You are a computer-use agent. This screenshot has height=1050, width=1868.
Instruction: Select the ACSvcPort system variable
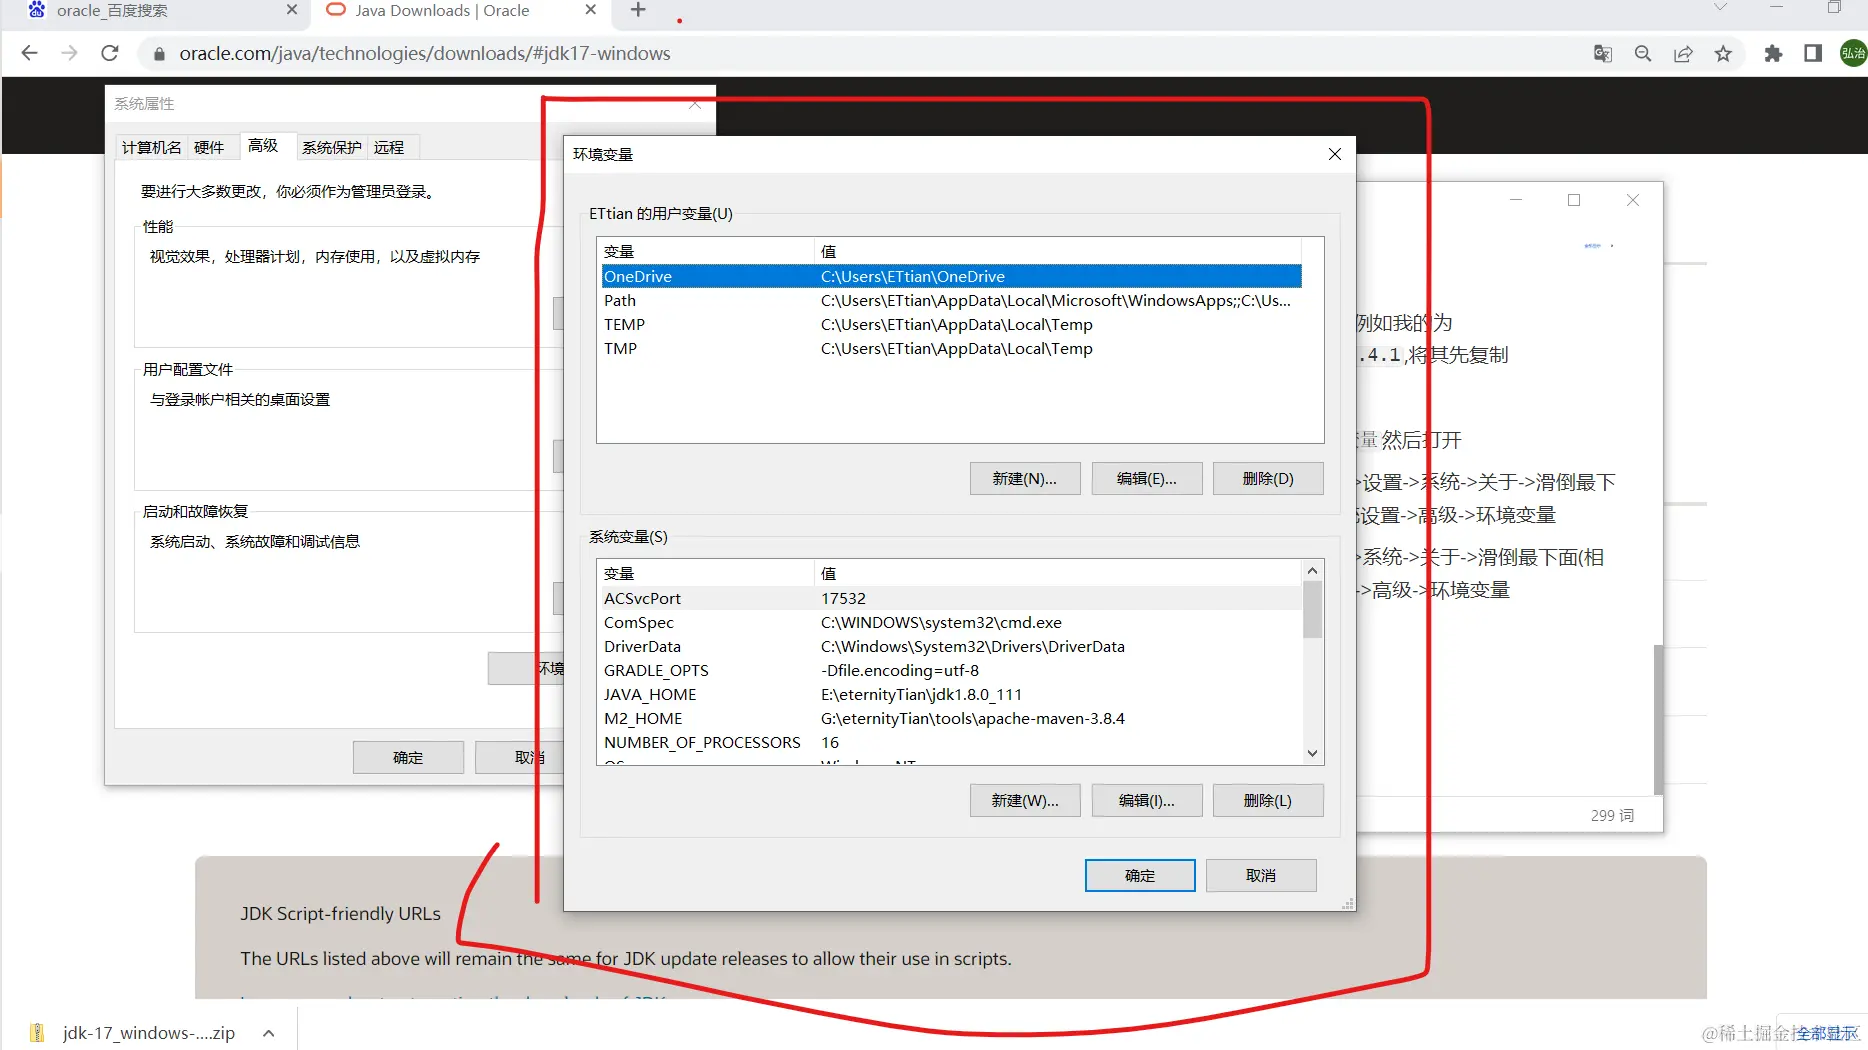(951, 599)
